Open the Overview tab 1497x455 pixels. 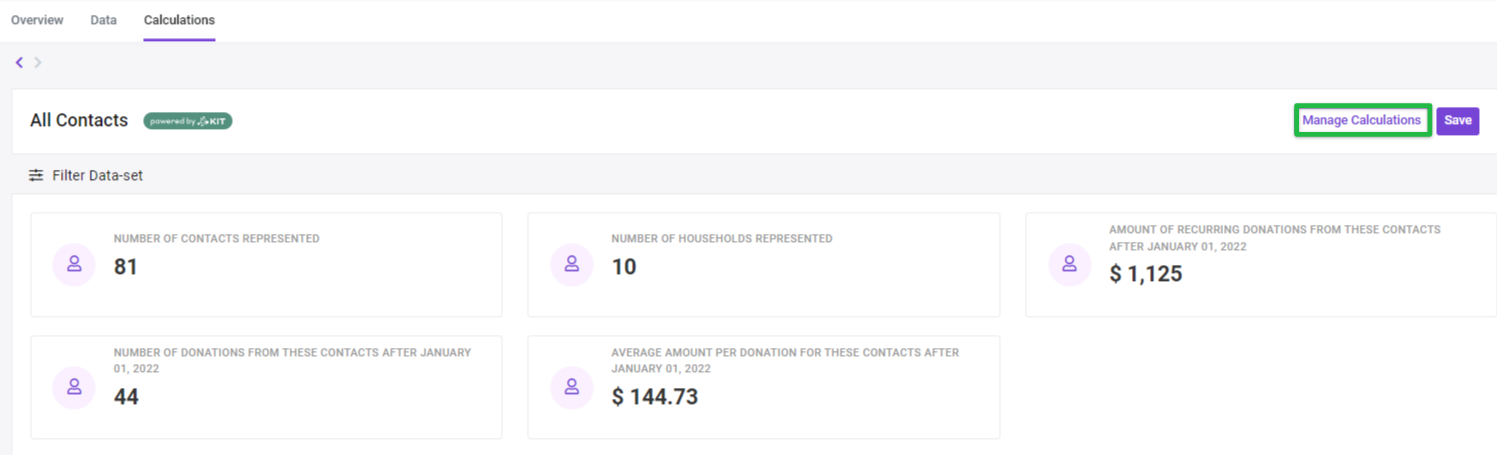pos(37,20)
